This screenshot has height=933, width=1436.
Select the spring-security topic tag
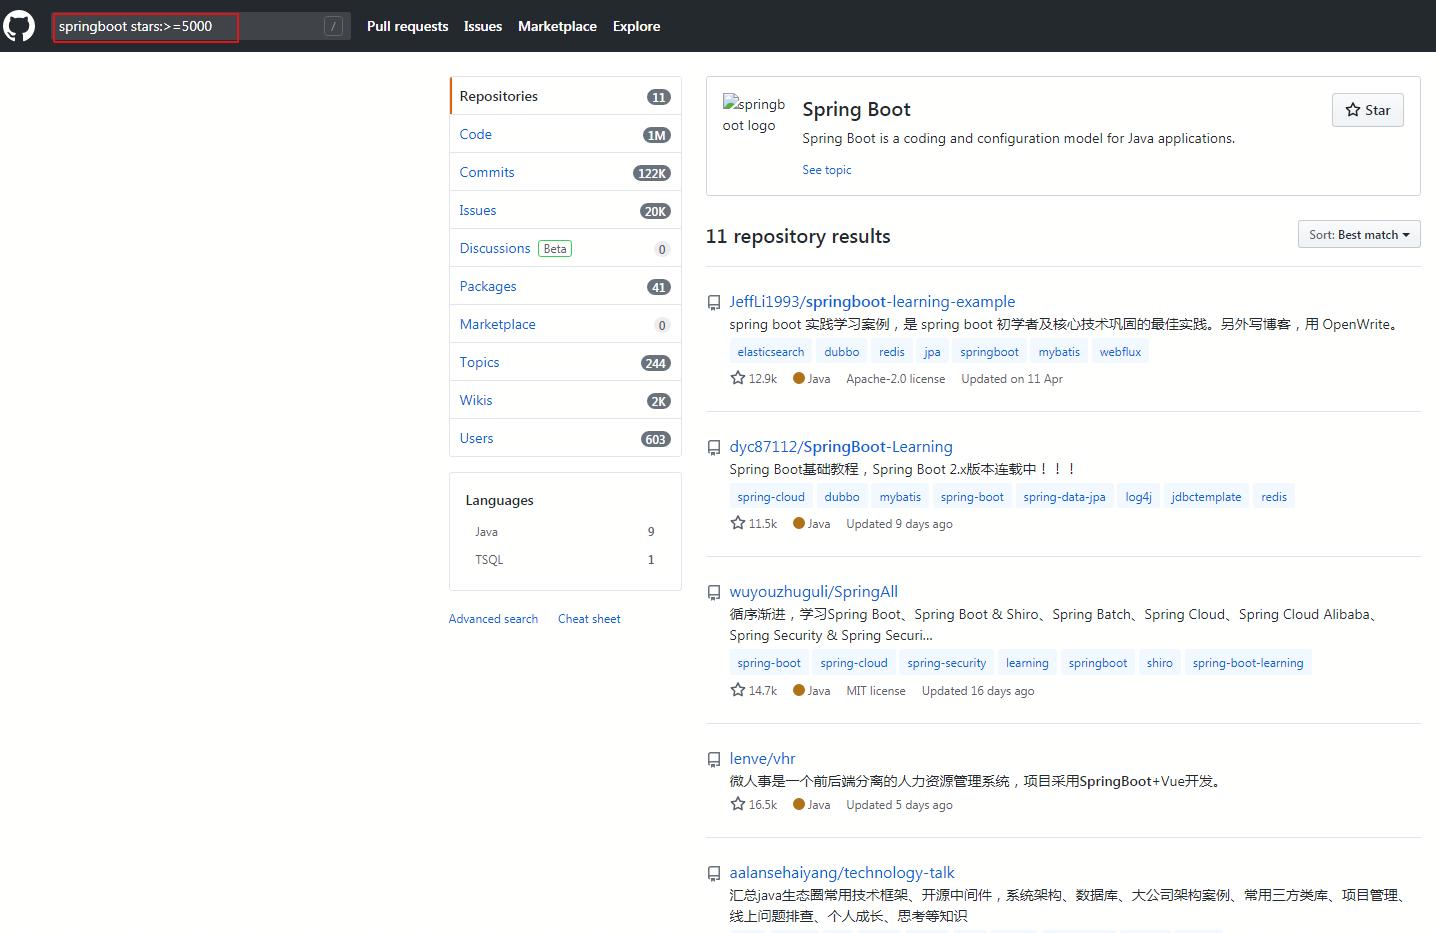coord(946,663)
